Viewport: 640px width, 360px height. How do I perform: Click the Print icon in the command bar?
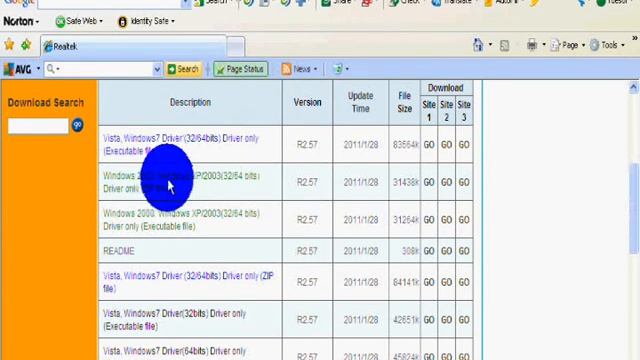pyautogui.click(x=532, y=44)
